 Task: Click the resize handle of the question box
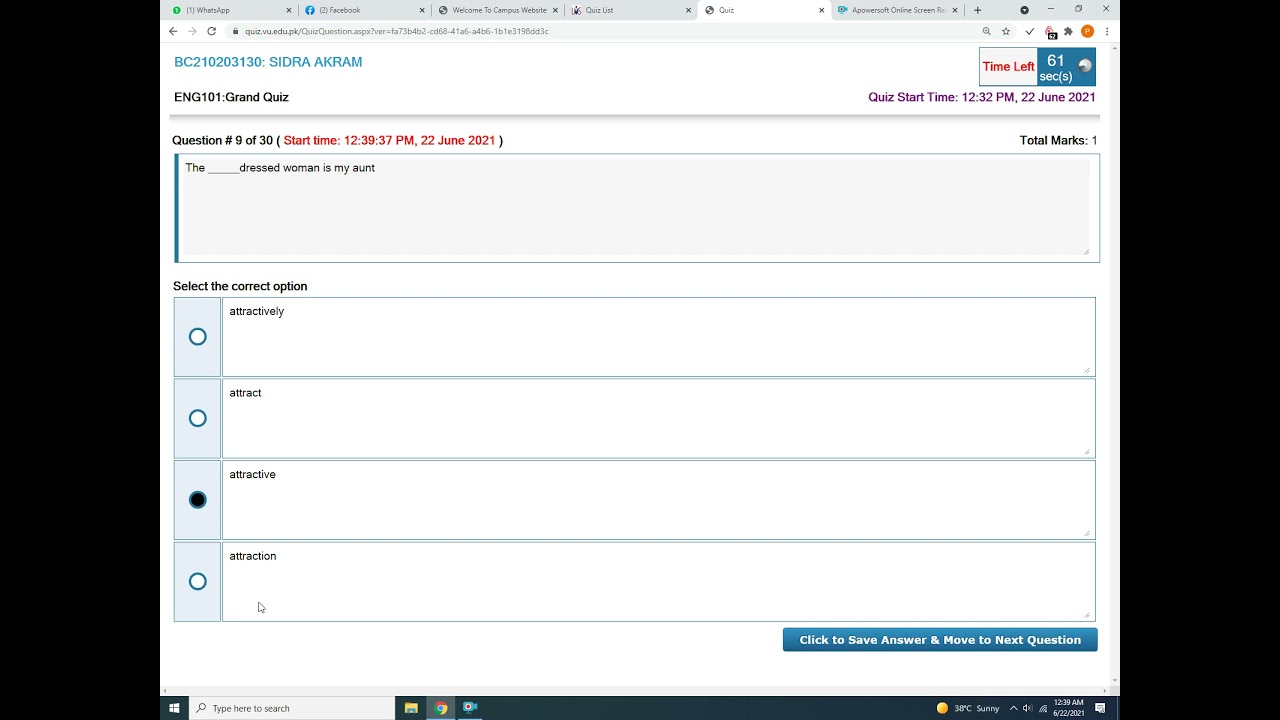click(1086, 252)
